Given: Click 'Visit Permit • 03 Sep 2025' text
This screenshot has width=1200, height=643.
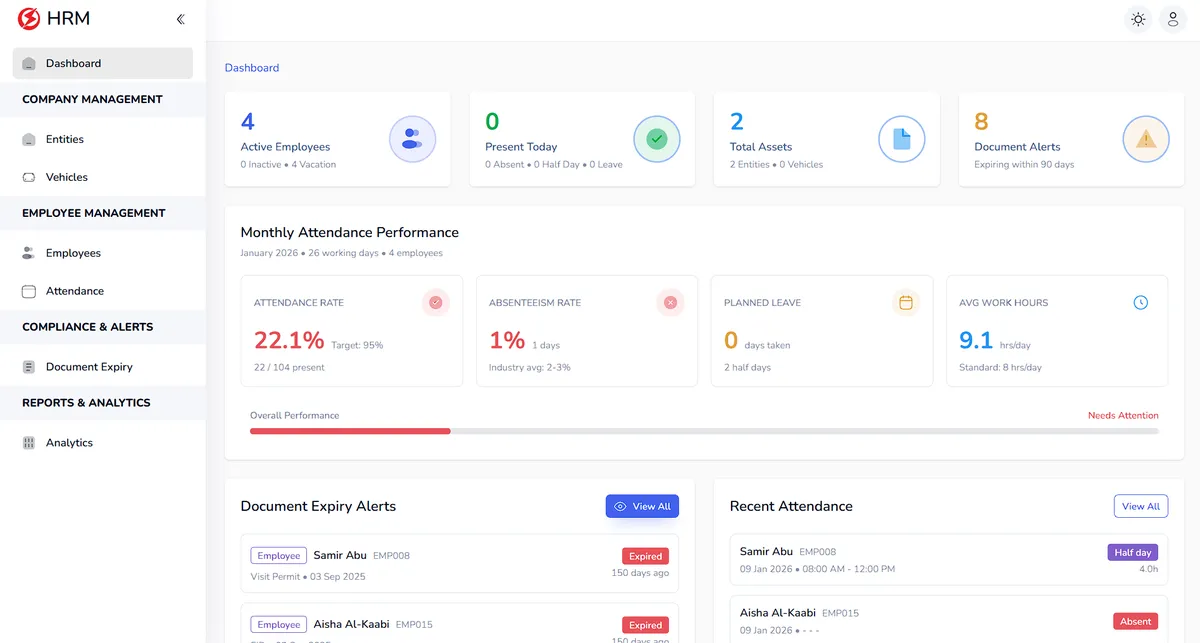Looking at the screenshot, I should pos(308,576).
